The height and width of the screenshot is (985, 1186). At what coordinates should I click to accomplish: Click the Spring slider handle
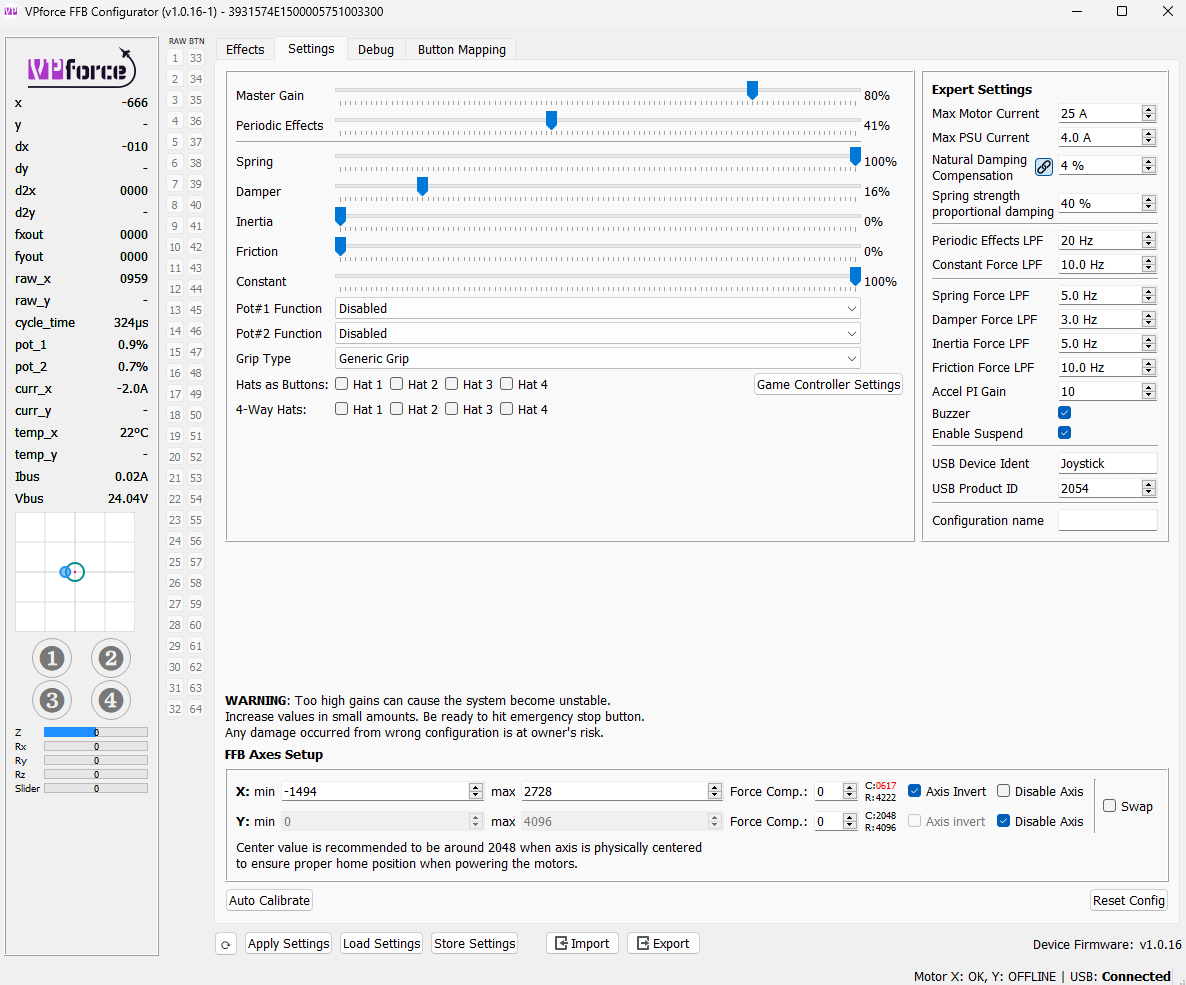click(855, 157)
